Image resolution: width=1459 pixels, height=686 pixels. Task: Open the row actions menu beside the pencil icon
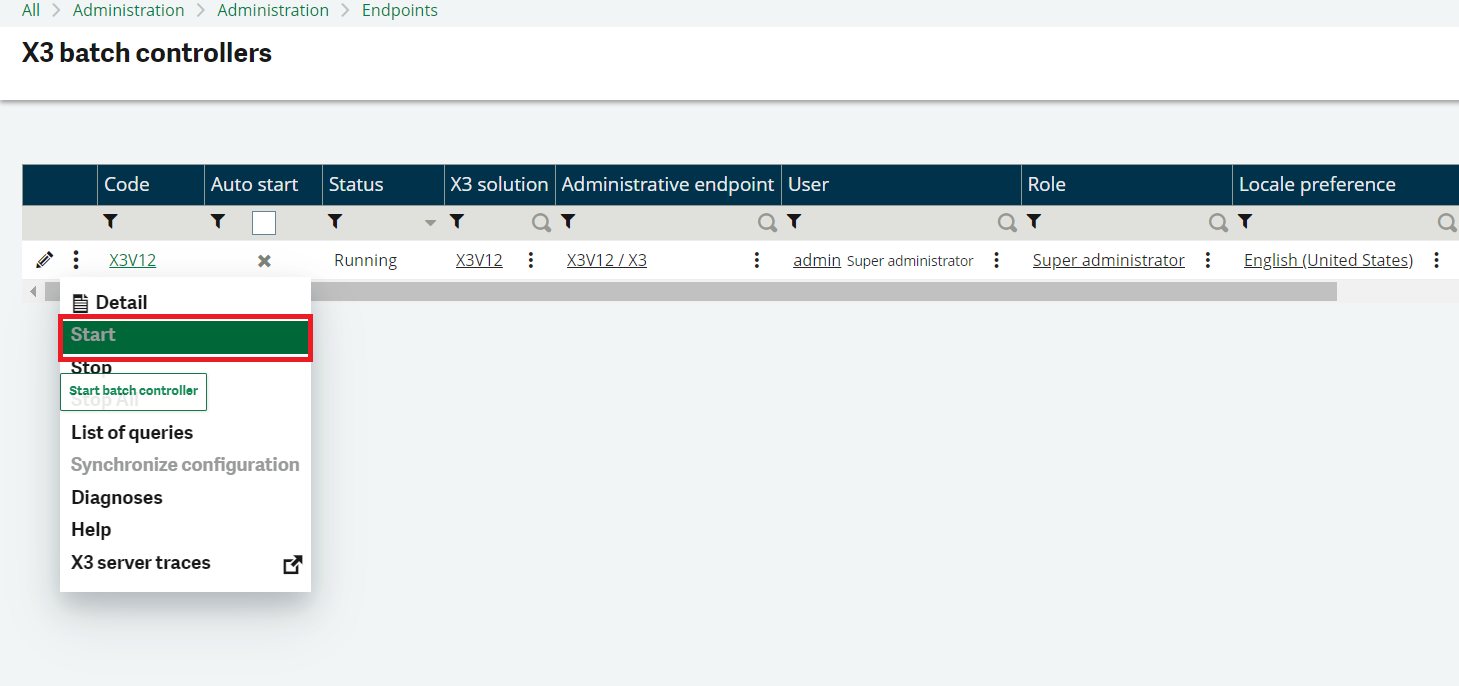coord(76,259)
